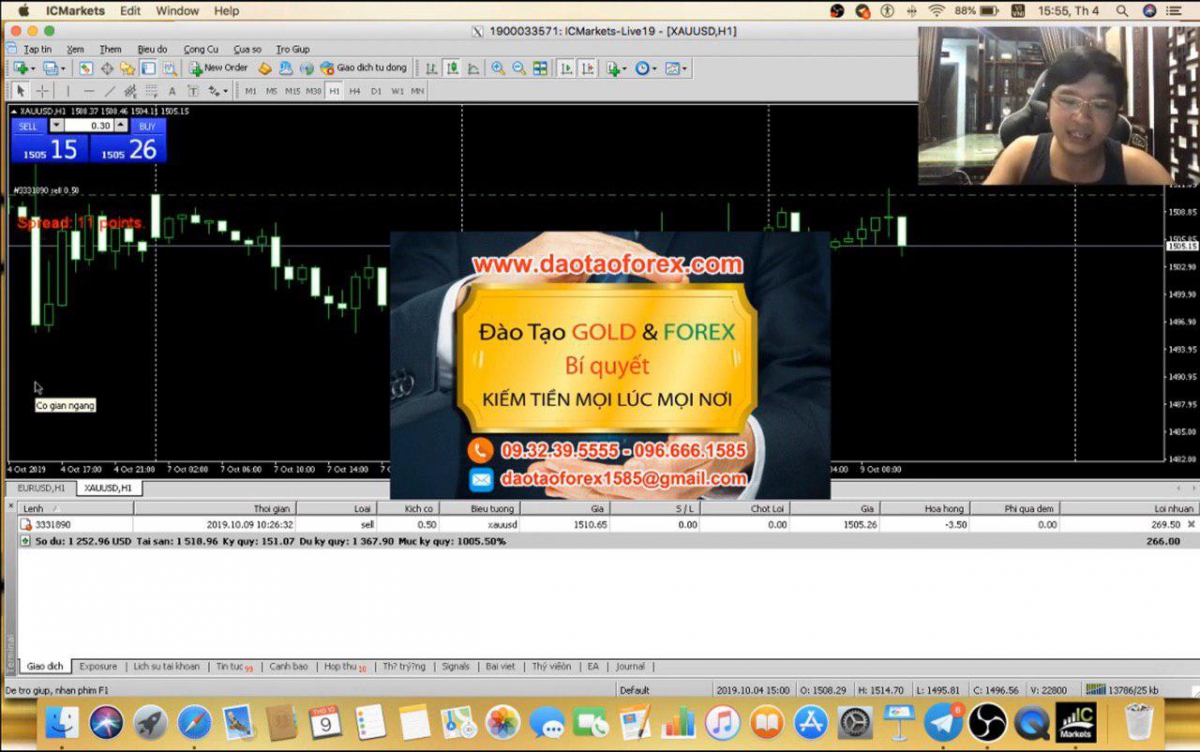Zoom in on chart with magnifier plus
The height and width of the screenshot is (752, 1200).
click(x=498, y=68)
